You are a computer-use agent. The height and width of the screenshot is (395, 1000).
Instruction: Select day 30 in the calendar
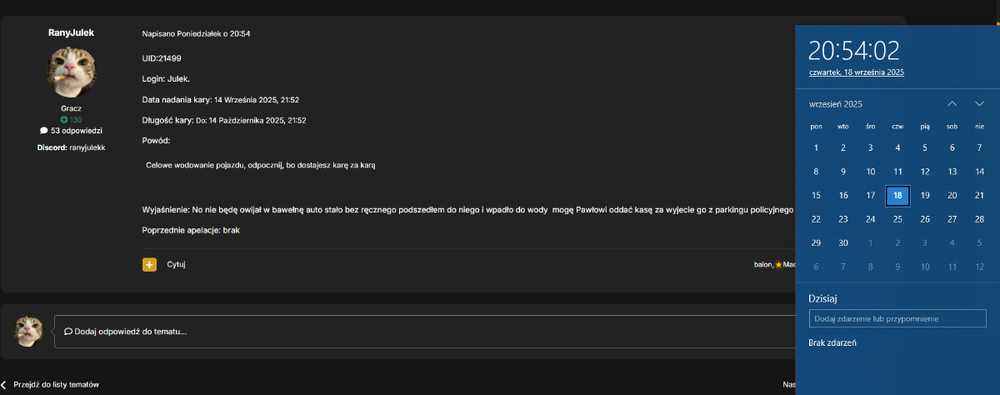(843, 243)
